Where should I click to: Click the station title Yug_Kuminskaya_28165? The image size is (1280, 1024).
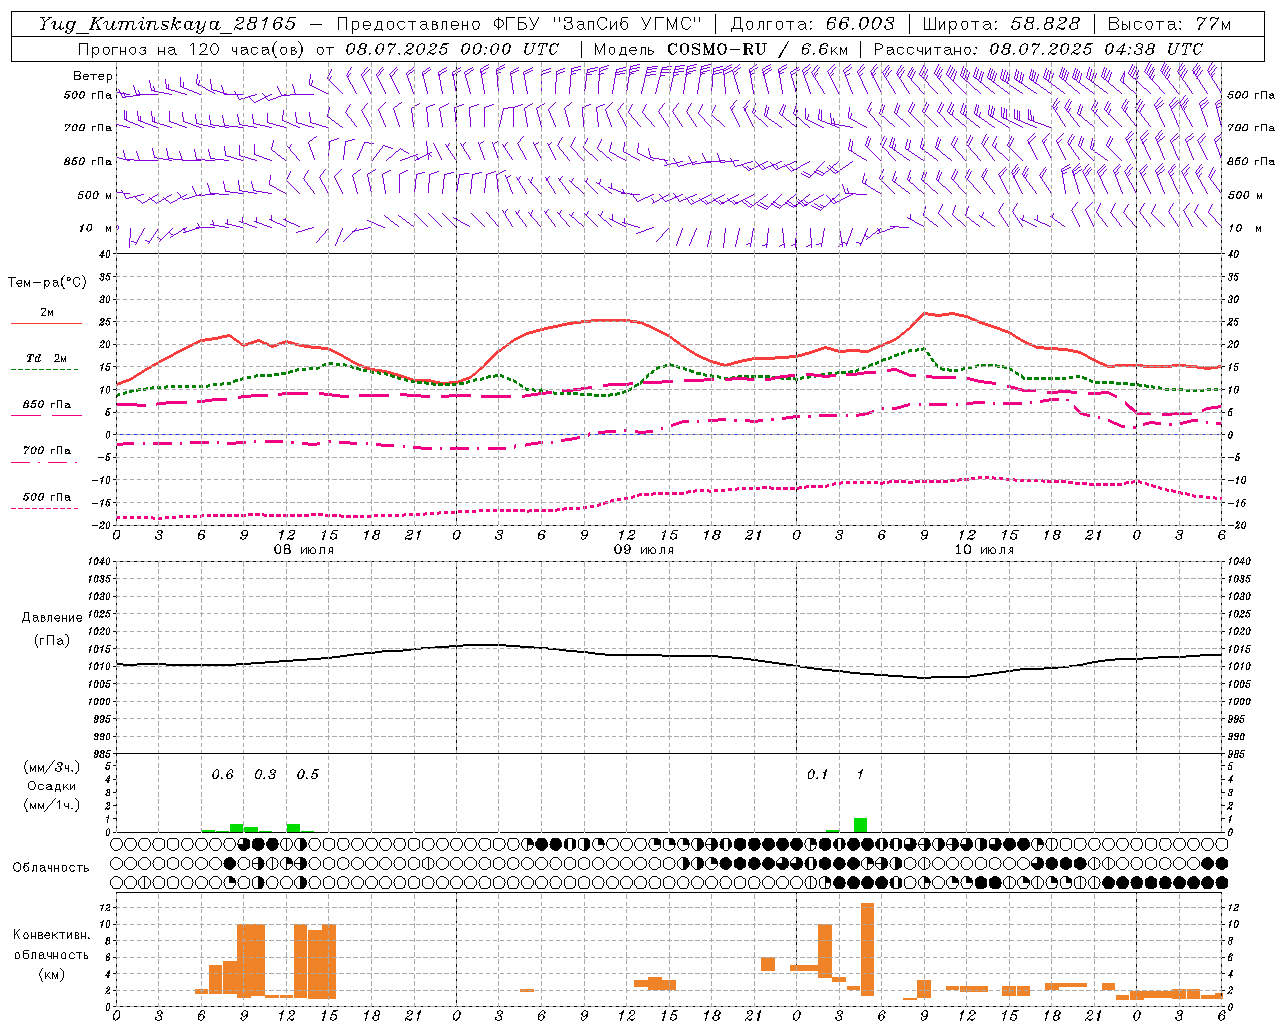click(168, 24)
